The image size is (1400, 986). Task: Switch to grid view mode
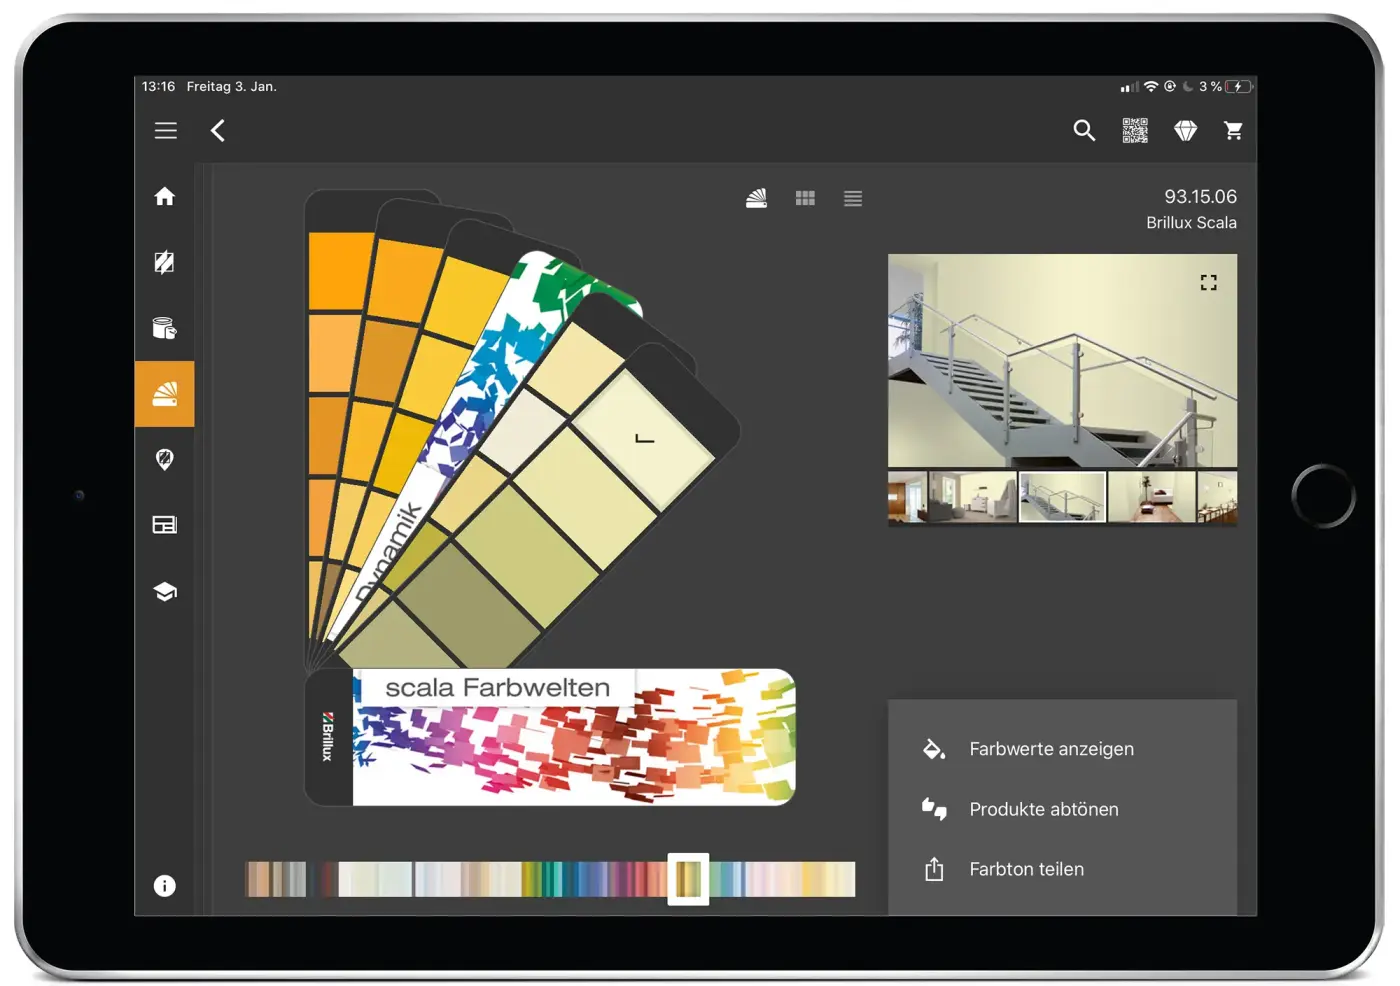click(805, 198)
